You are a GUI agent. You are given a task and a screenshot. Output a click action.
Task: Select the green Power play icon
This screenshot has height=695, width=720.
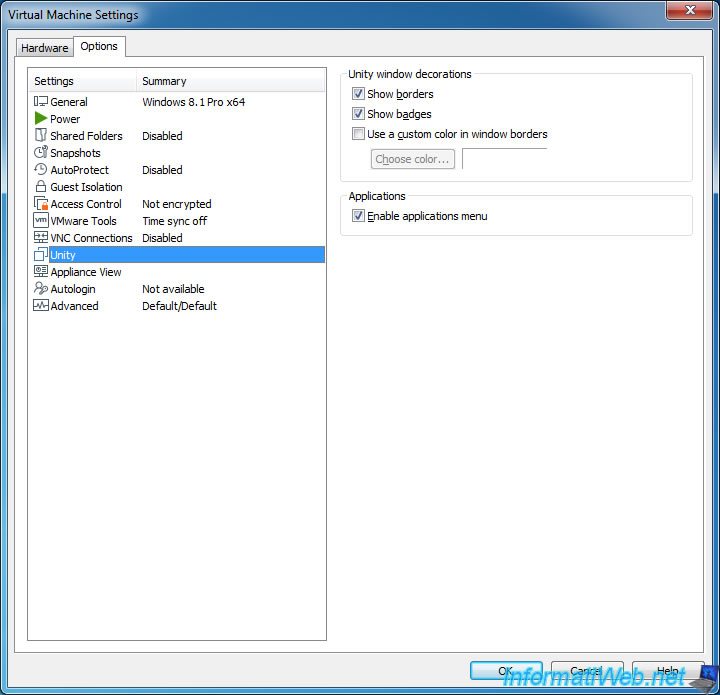[41, 119]
